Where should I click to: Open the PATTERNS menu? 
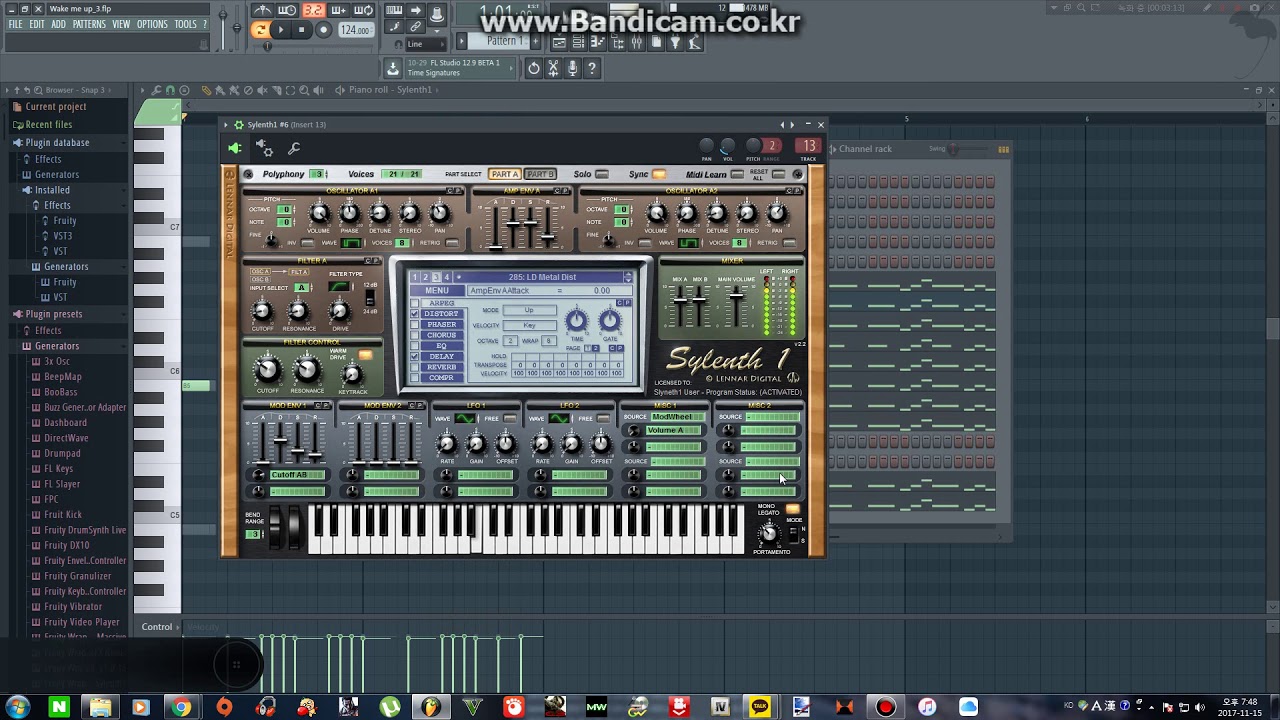coord(89,24)
